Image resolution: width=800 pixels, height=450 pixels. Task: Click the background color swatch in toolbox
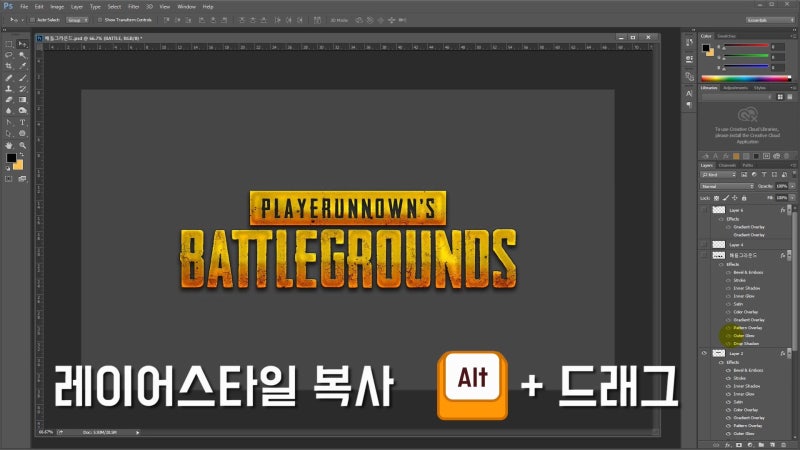click(x=20, y=166)
